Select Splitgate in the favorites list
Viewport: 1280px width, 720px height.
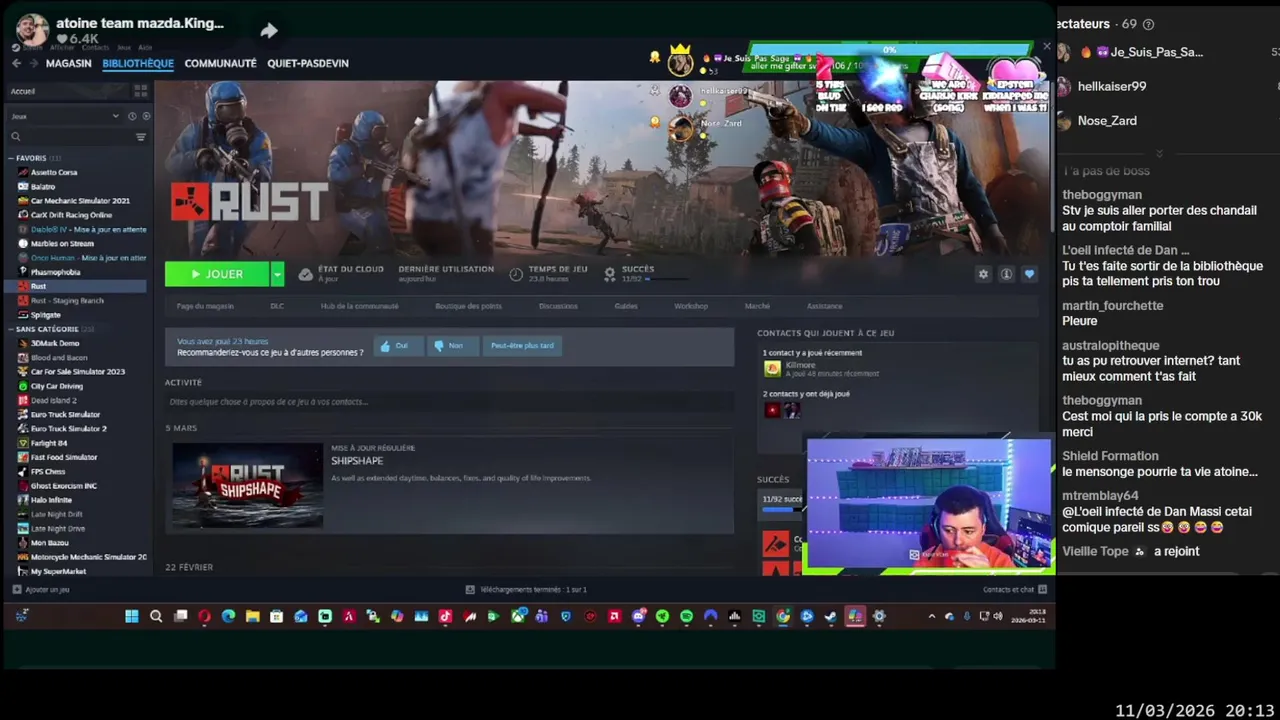click(45, 315)
